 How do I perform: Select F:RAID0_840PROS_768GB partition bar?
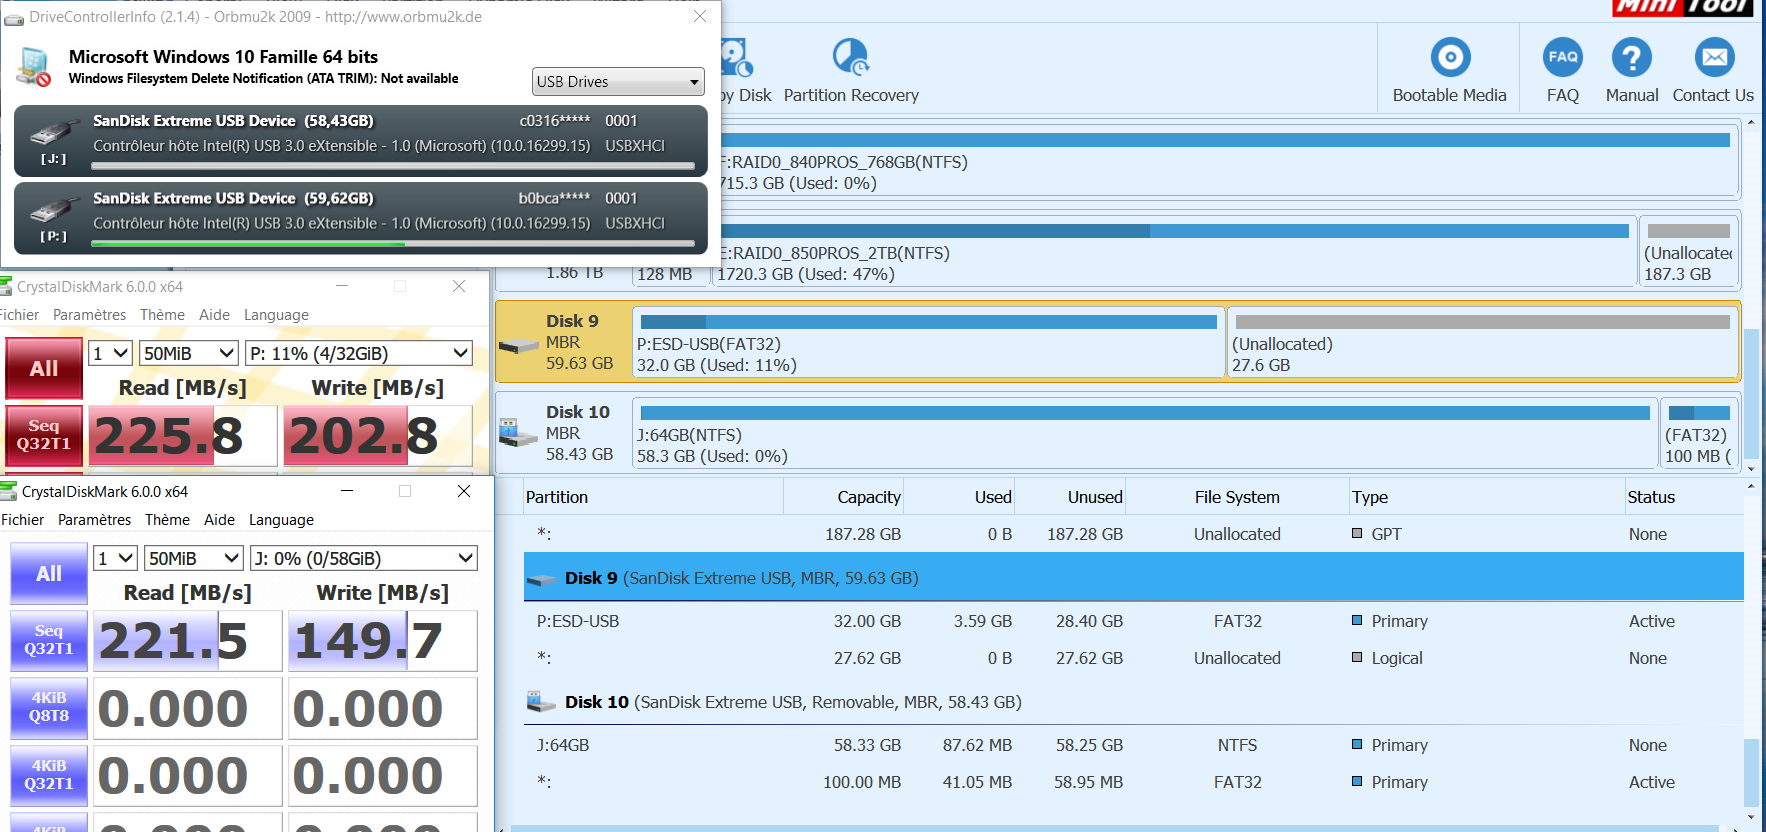[x=1229, y=161]
